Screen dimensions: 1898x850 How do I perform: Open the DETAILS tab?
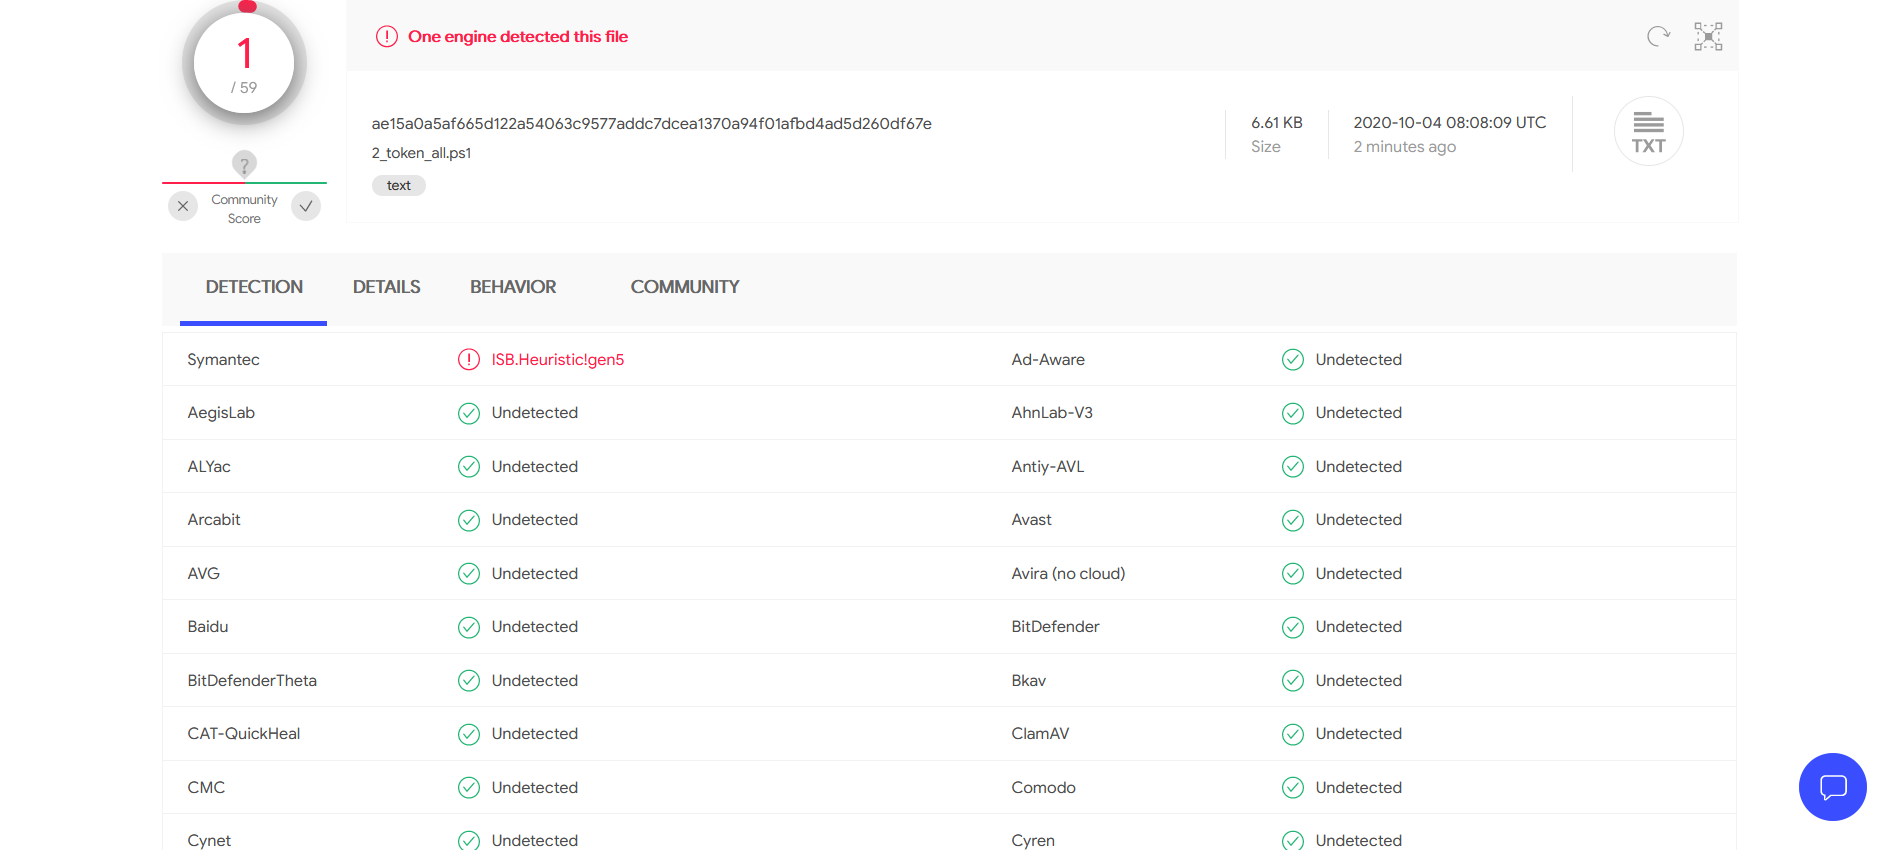(386, 287)
